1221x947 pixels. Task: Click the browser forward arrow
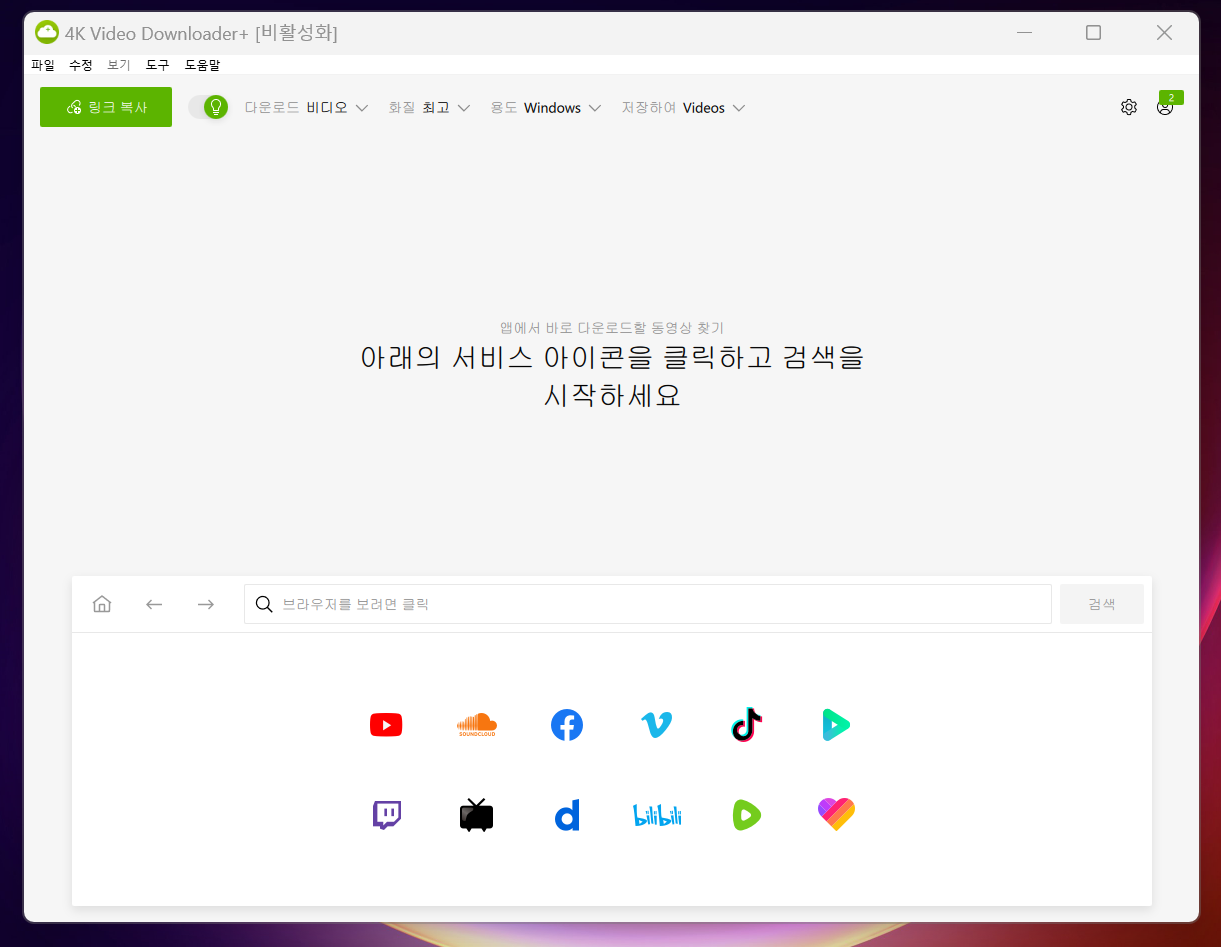tap(206, 604)
